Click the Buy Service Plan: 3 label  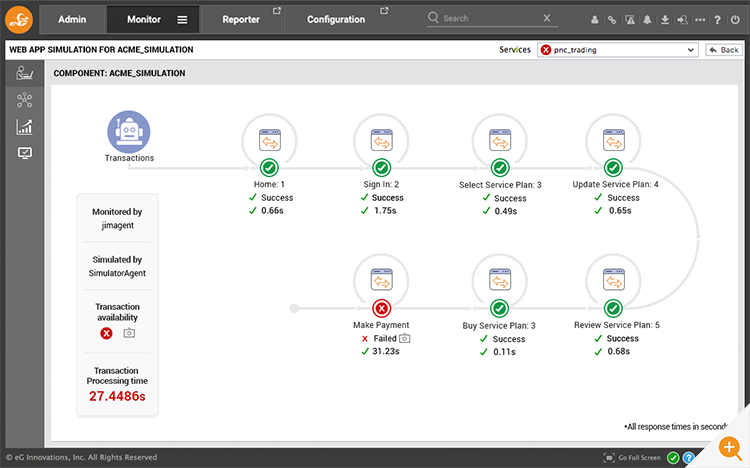click(x=499, y=325)
